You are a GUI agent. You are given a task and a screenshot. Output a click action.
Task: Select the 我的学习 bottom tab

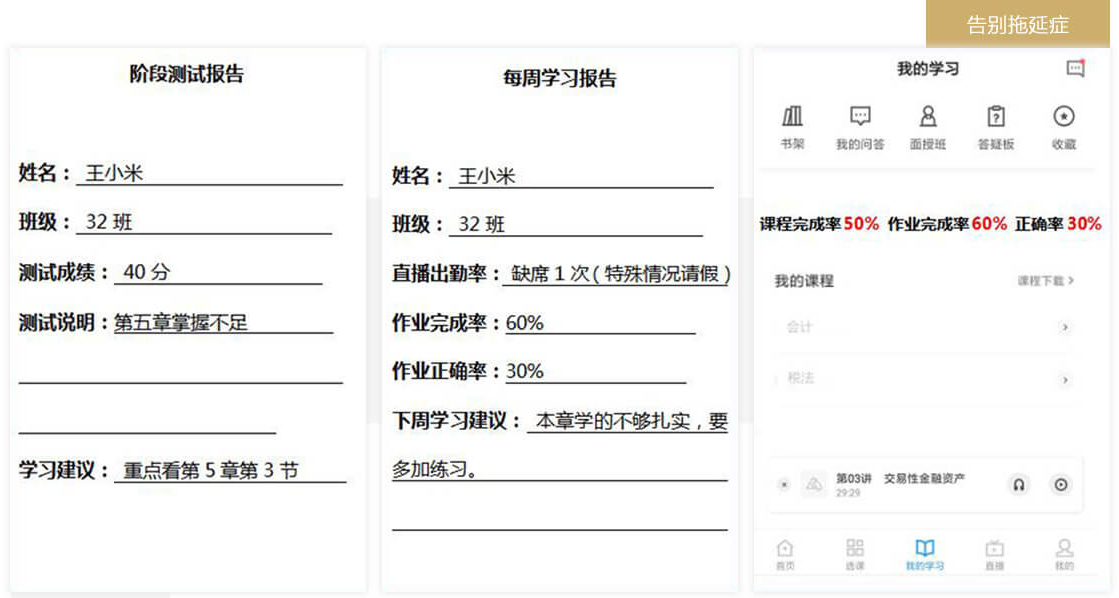point(925,554)
